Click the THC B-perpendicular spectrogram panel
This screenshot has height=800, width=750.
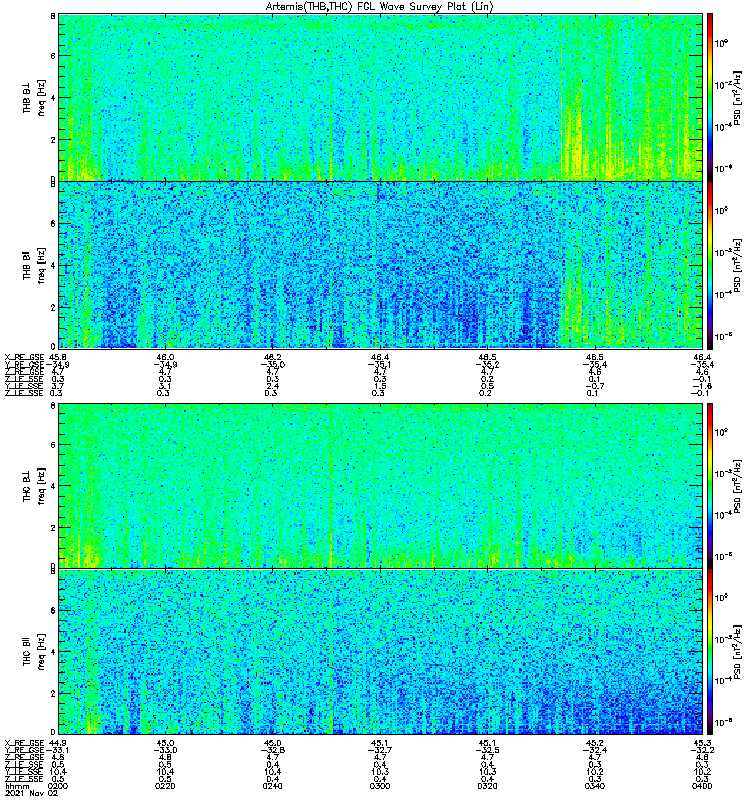pos(380,486)
